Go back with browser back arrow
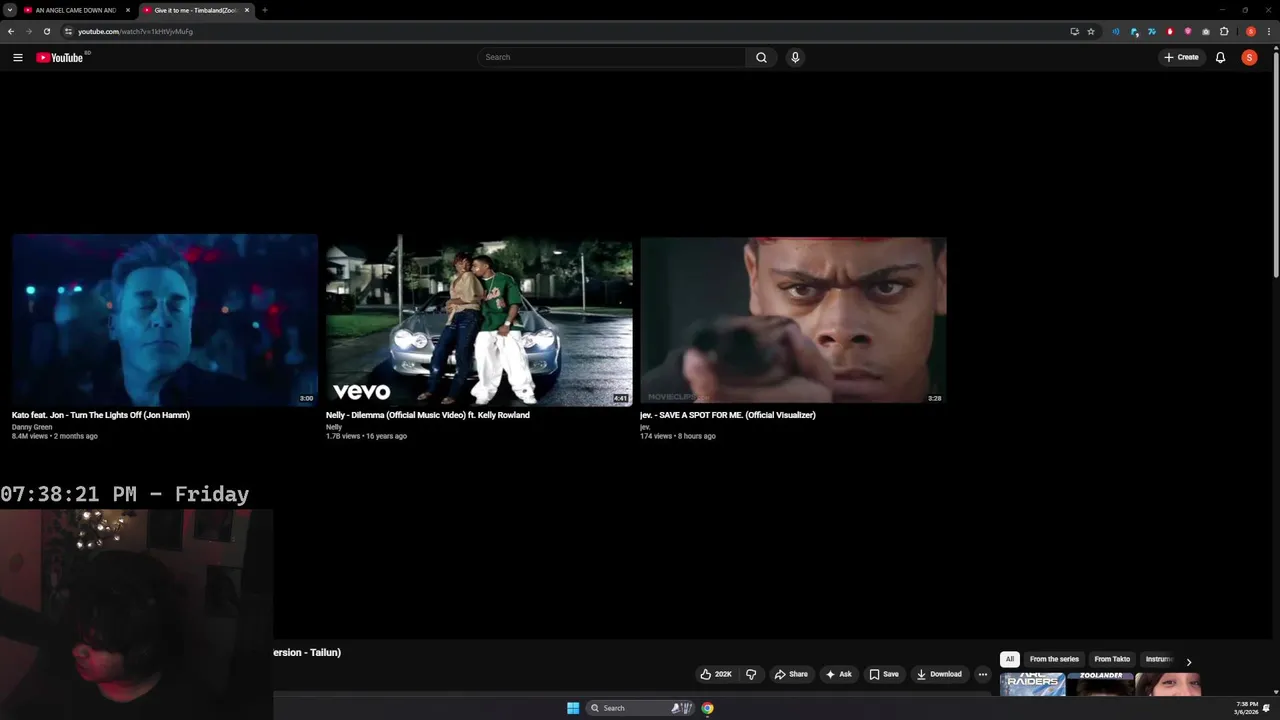Image resolution: width=1280 pixels, height=720 pixels. click(x=11, y=31)
